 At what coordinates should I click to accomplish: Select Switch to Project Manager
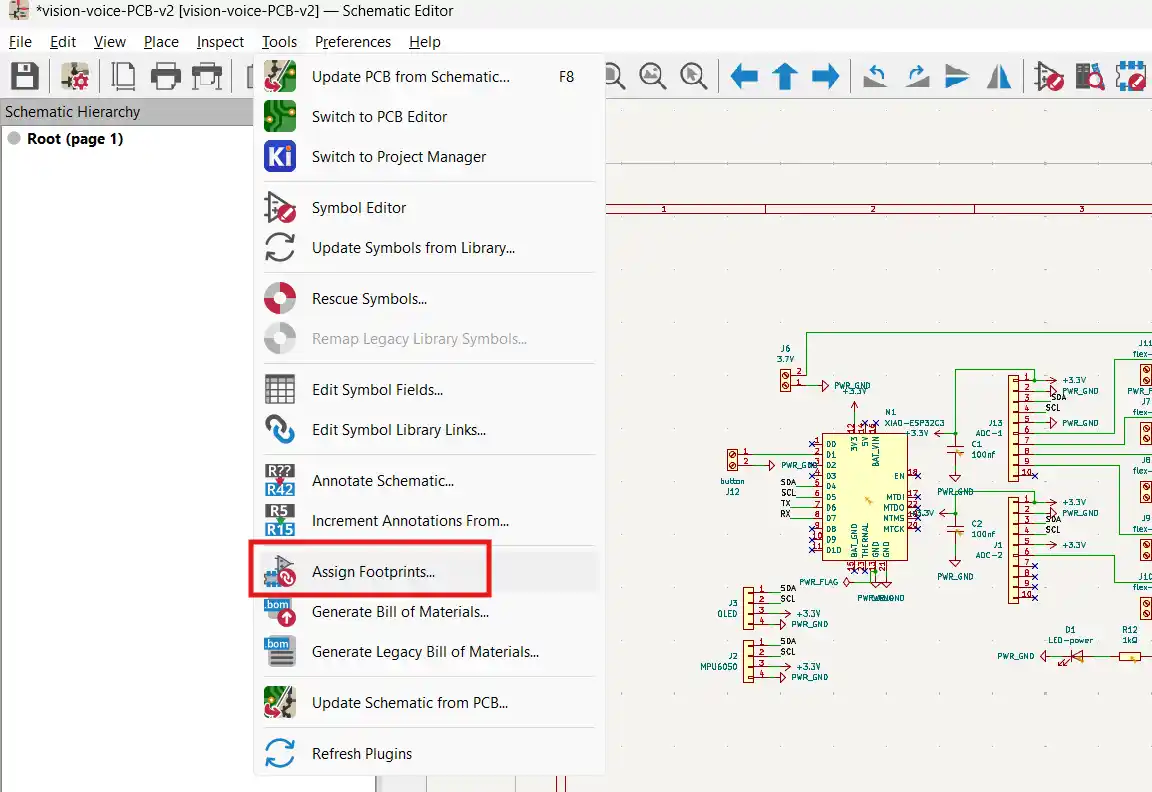pyautogui.click(x=429, y=156)
